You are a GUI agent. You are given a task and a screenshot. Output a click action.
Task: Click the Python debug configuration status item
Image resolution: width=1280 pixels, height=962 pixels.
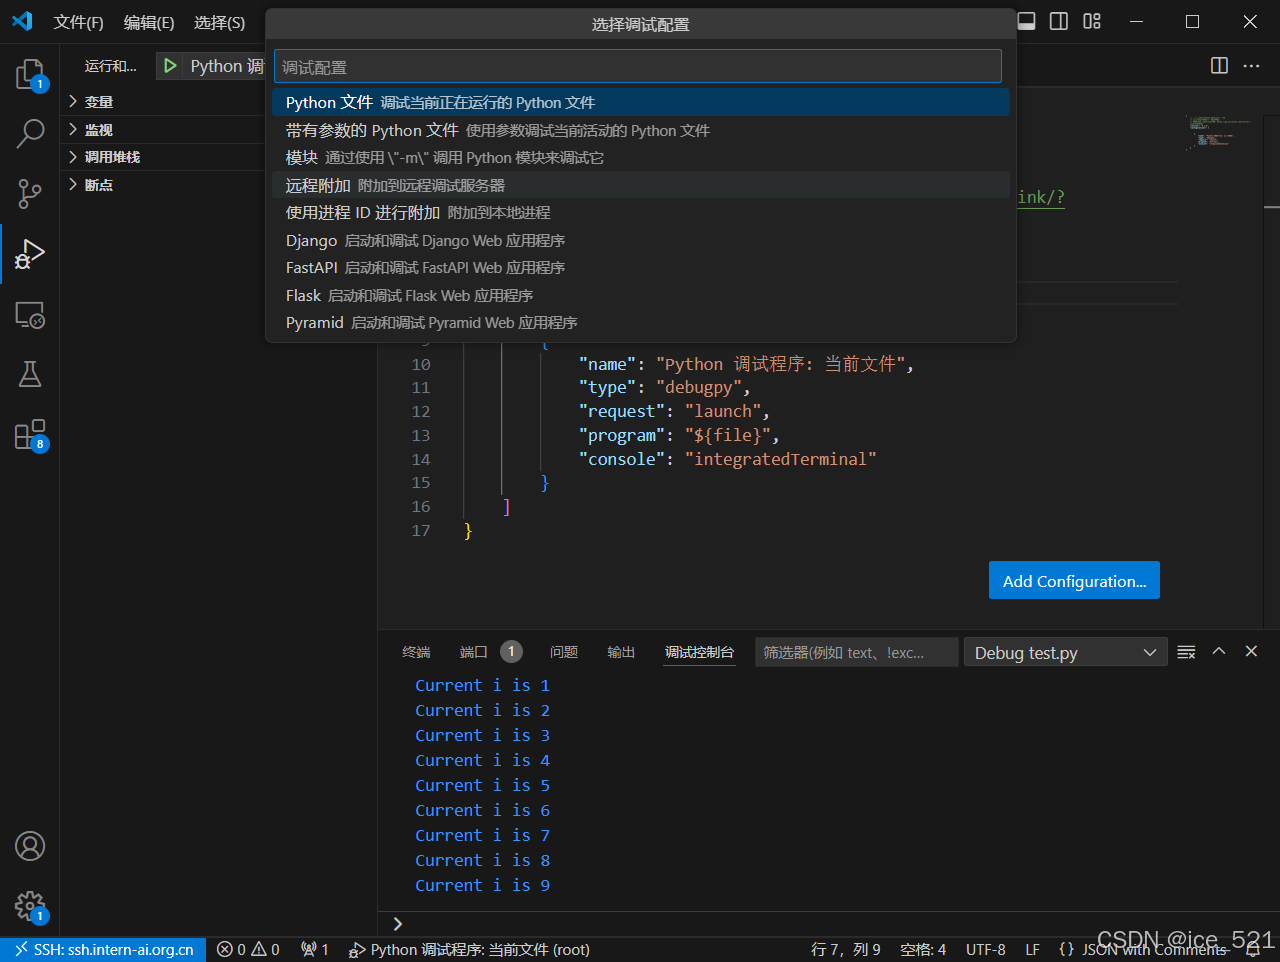click(x=469, y=950)
